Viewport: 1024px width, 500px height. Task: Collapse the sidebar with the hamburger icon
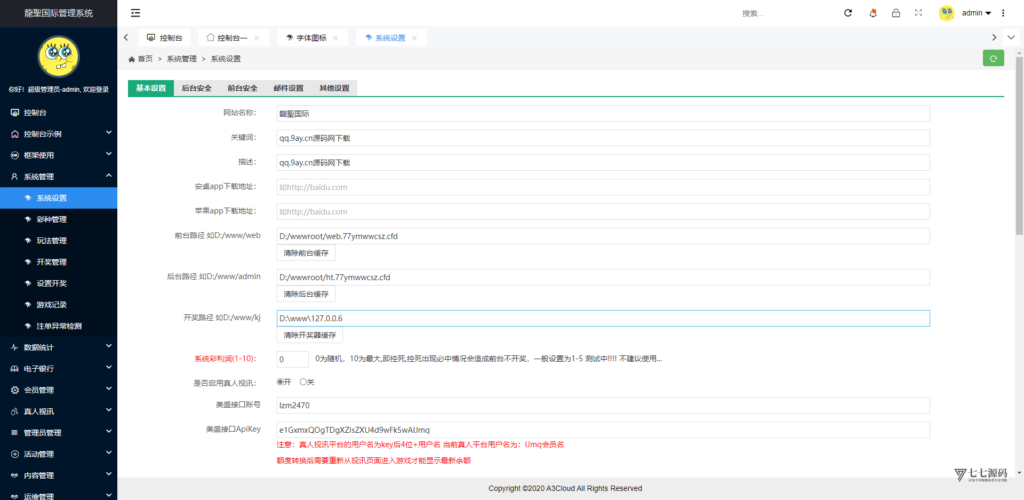[135, 13]
